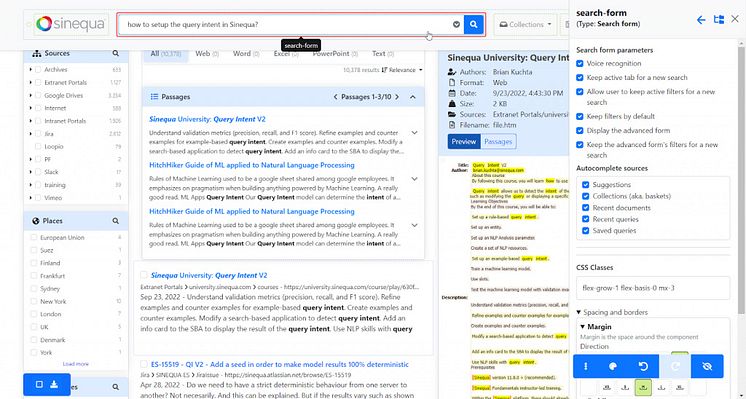Go to previous passages with left chevron
746x399 pixels.
pos(335,97)
